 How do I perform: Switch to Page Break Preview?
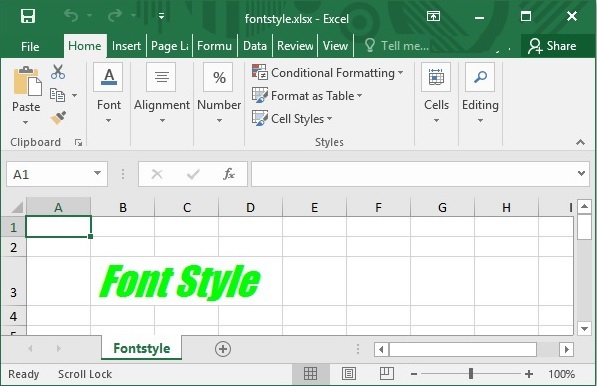(387, 374)
